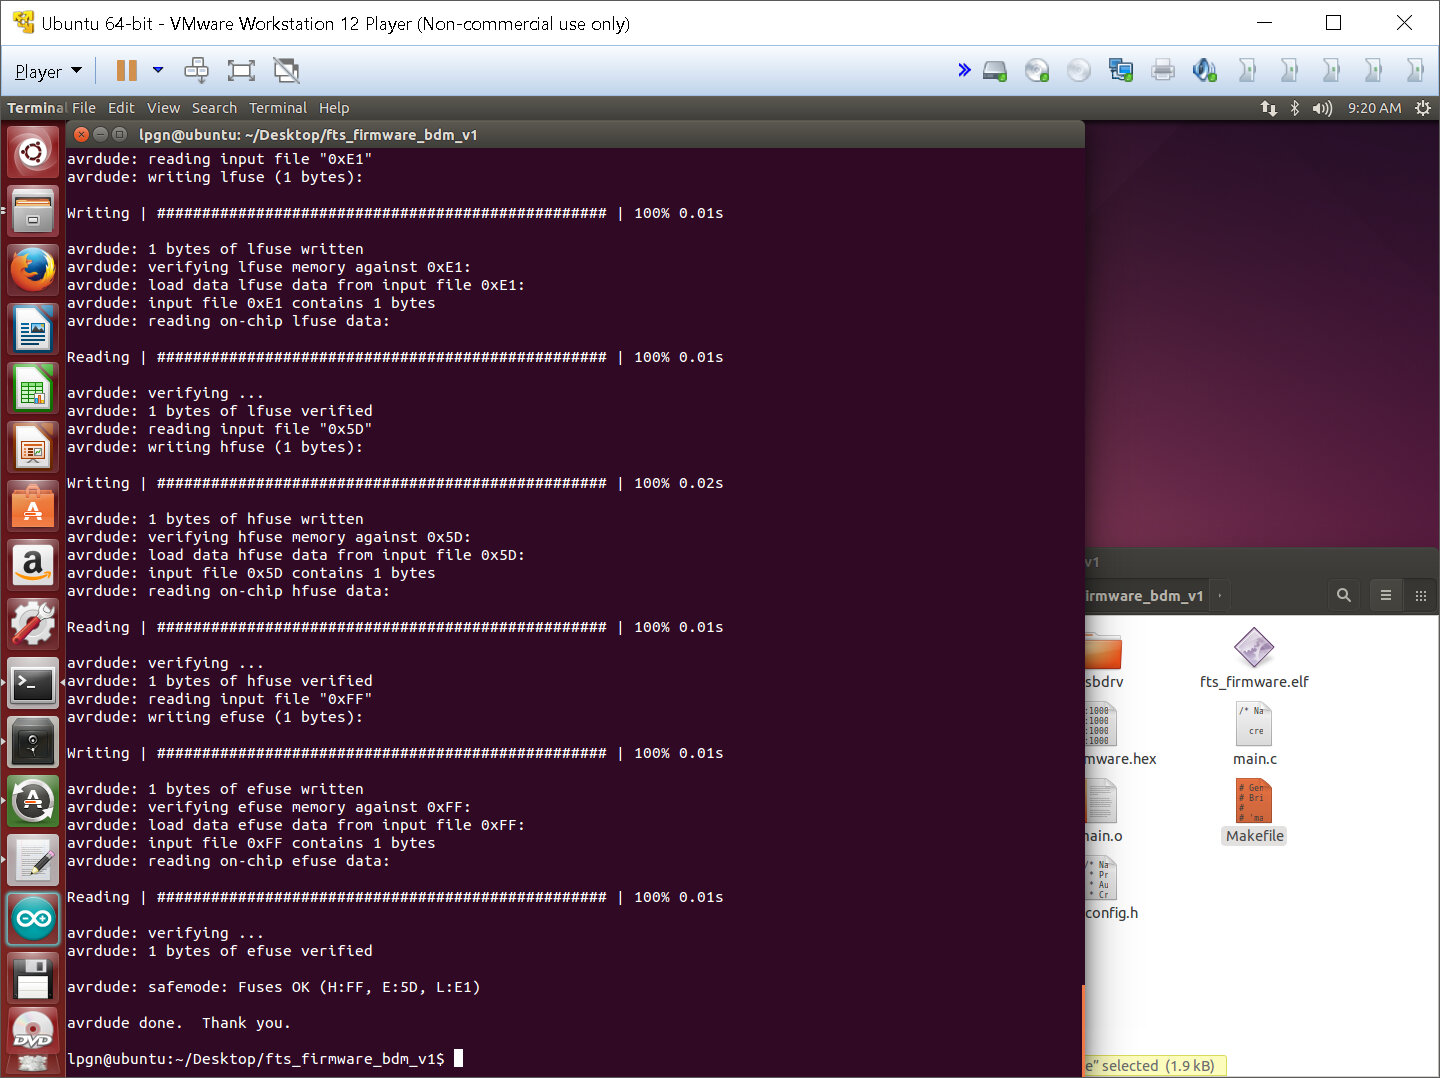The height and width of the screenshot is (1078, 1440).
Task: Select the Makefile in Files window
Action: point(1254,812)
